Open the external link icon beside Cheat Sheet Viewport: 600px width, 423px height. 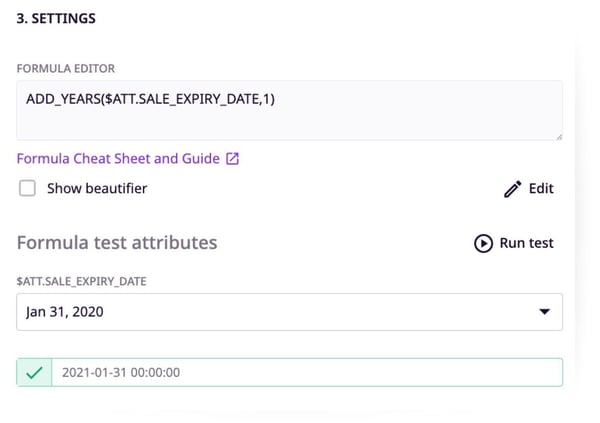232,158
